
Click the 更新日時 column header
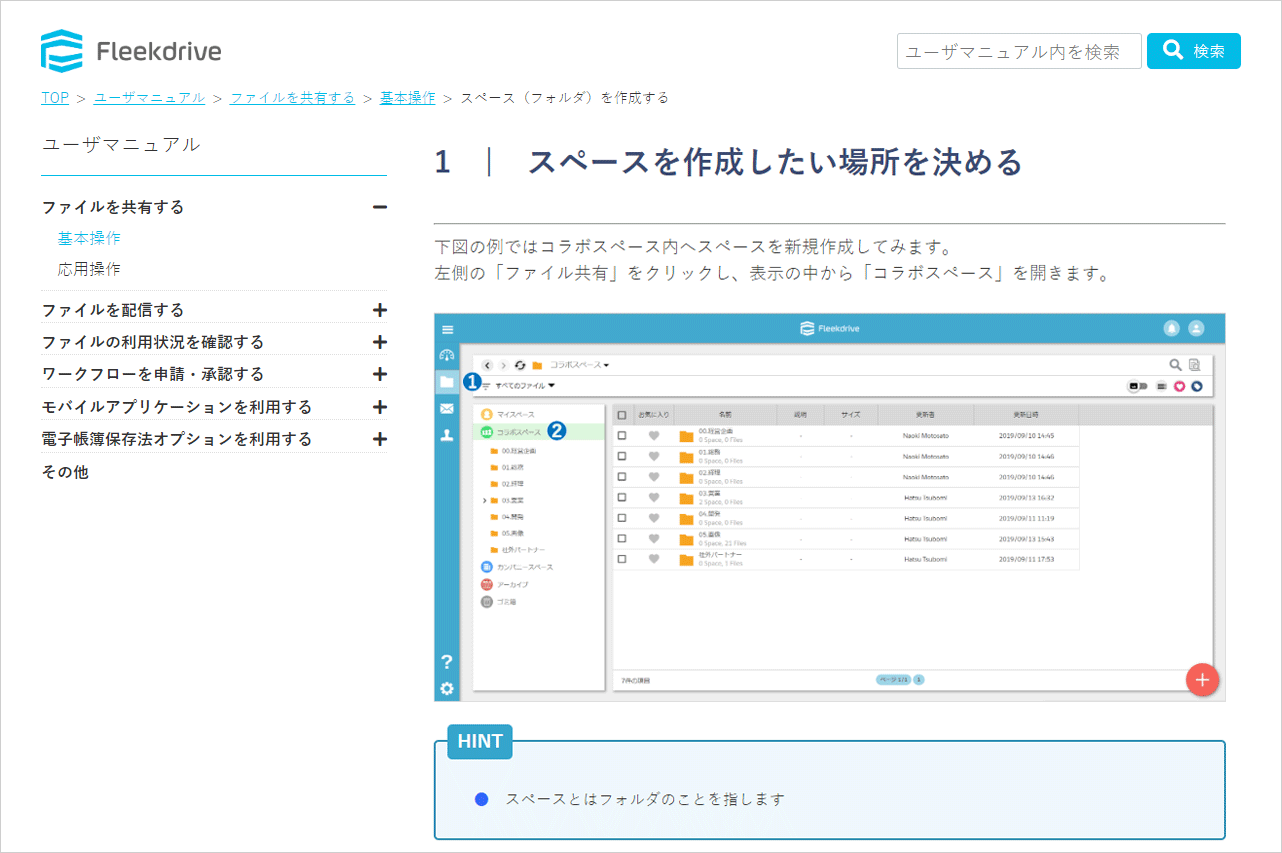(x=1026, y=414)
